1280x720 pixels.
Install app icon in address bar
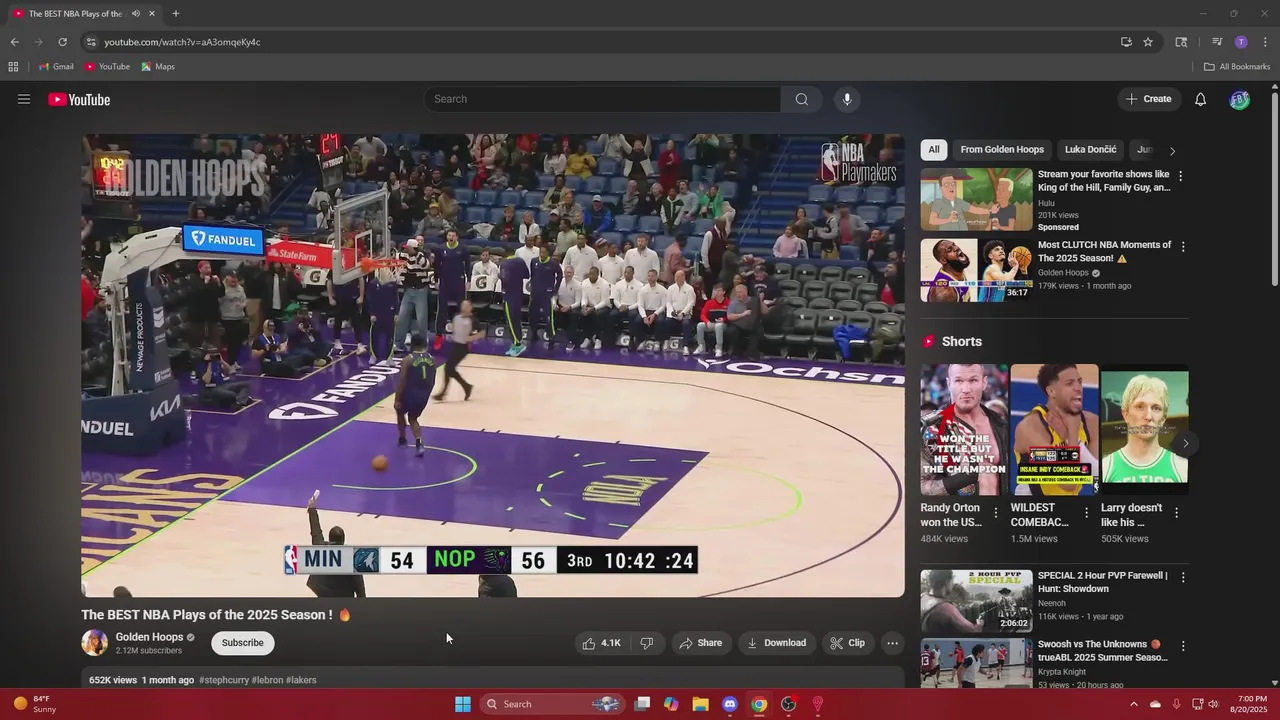(x=1126, y=42)
